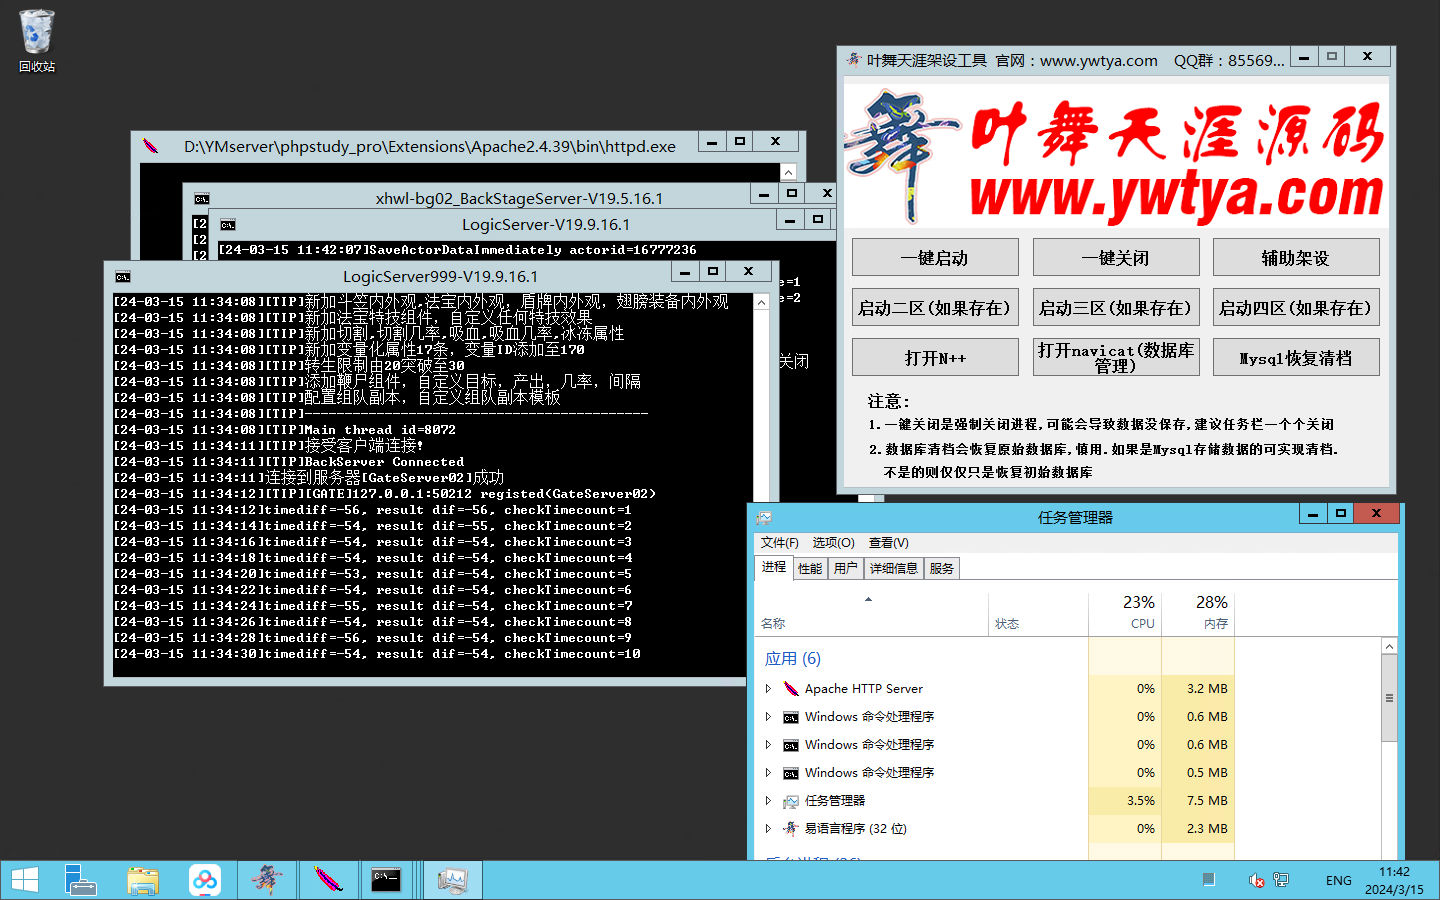Viewport: 1440px width, 900px height.
Task: Click the 任务管理器 process row icon
Action: [x=791, y=801]
